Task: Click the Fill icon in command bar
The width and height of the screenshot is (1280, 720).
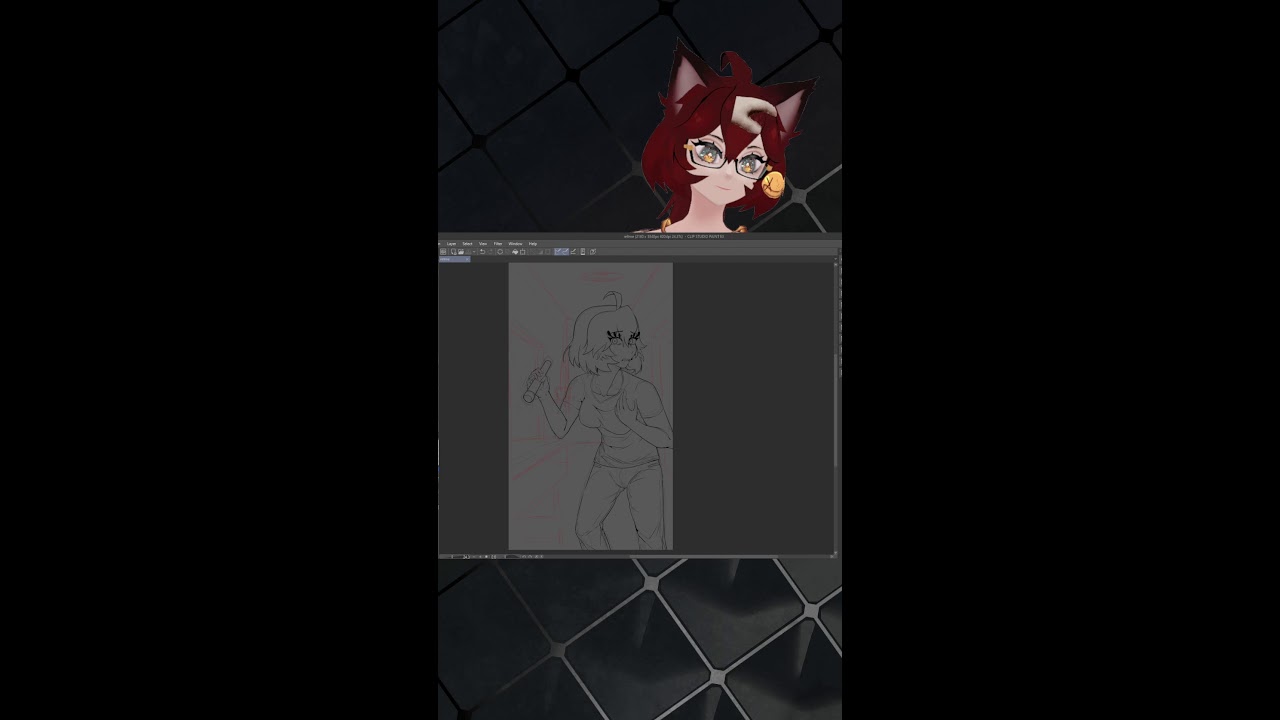Action: point(515,252)
